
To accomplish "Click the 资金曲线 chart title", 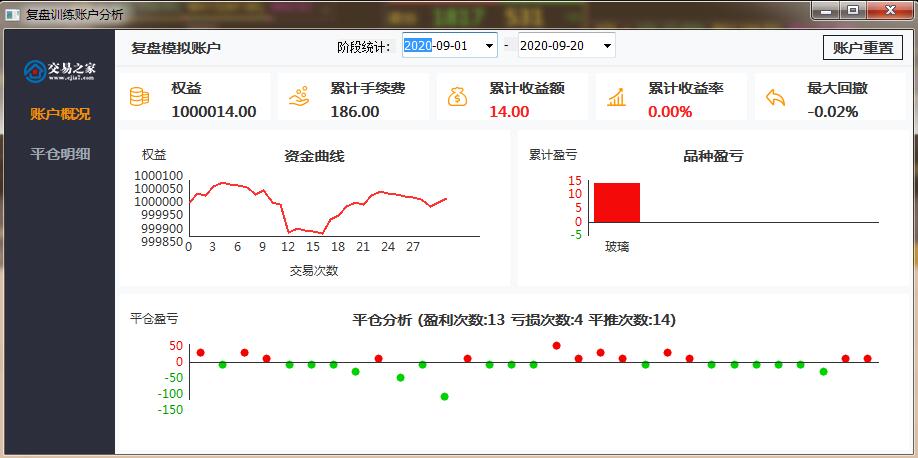I will click(314, 156).
